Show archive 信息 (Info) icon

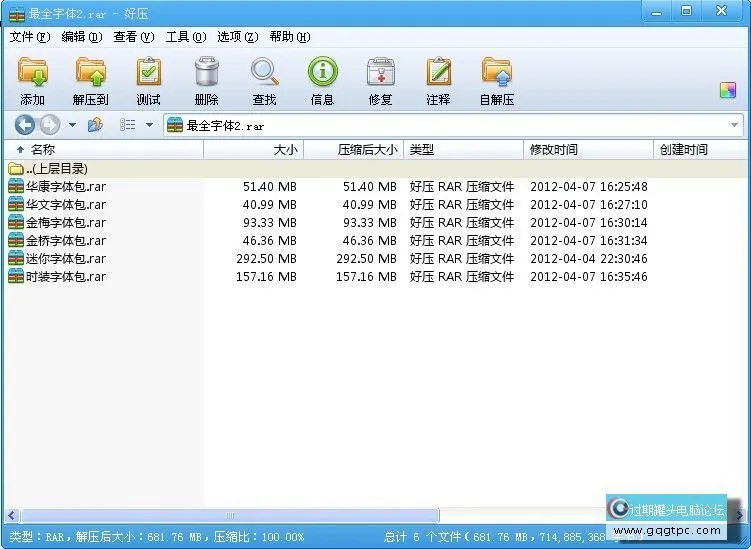point(322,72)
